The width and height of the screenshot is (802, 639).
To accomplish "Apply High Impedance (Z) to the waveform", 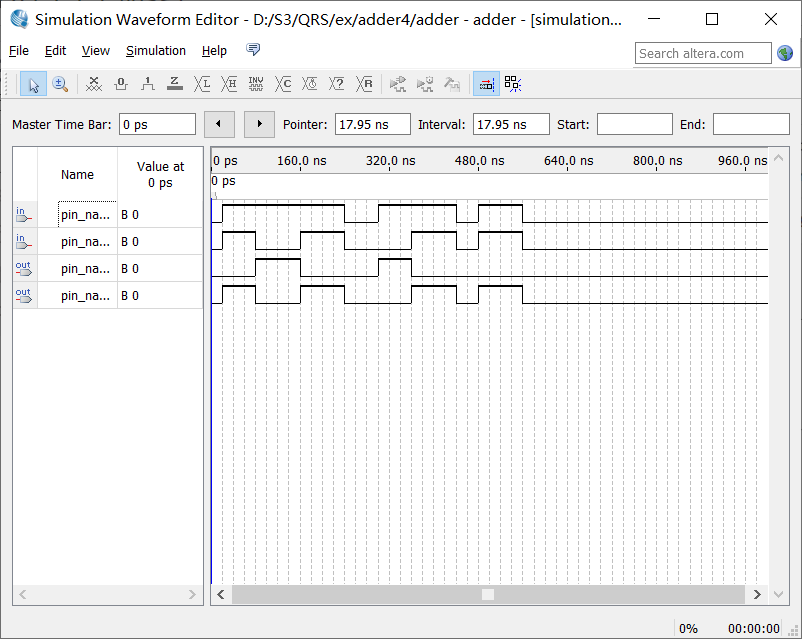I will click(x=175, y=84).
